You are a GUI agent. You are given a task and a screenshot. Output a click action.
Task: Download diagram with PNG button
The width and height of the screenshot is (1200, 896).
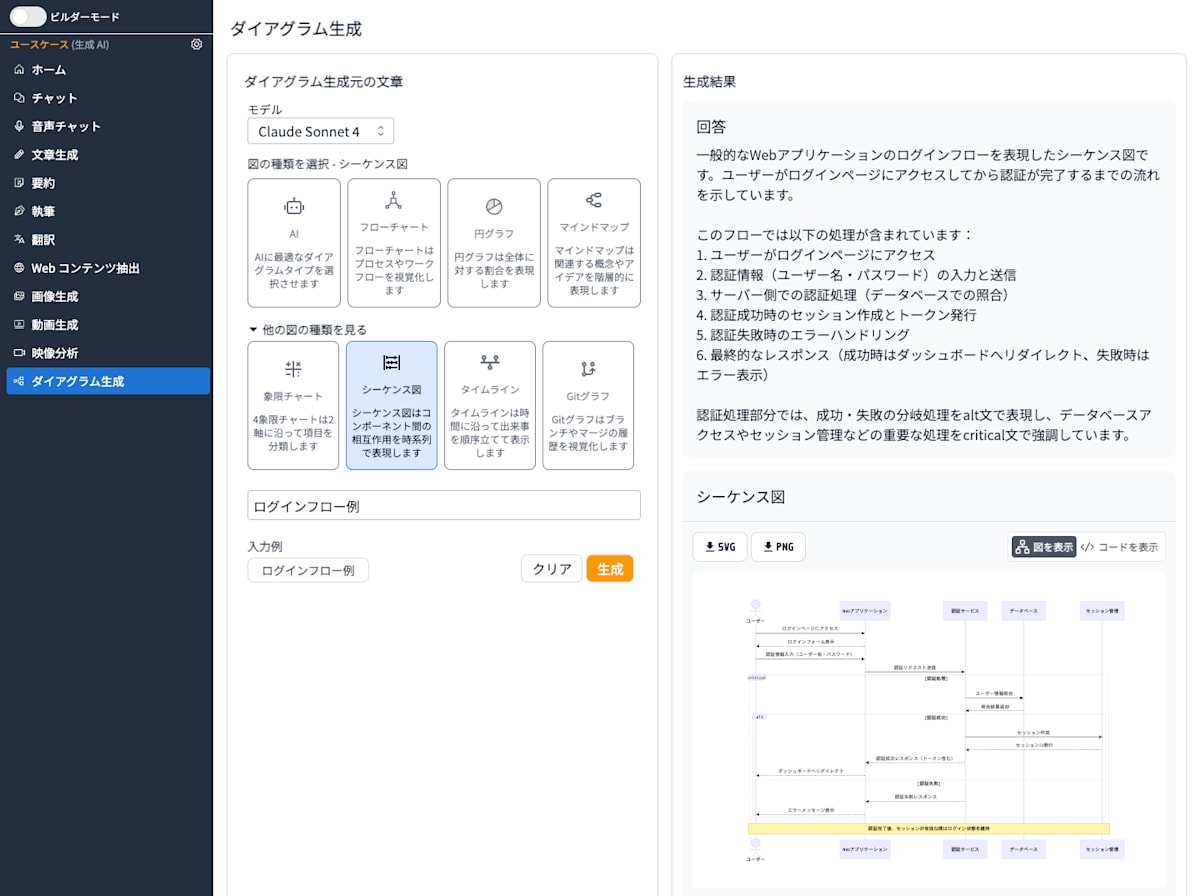coord(778,547)
